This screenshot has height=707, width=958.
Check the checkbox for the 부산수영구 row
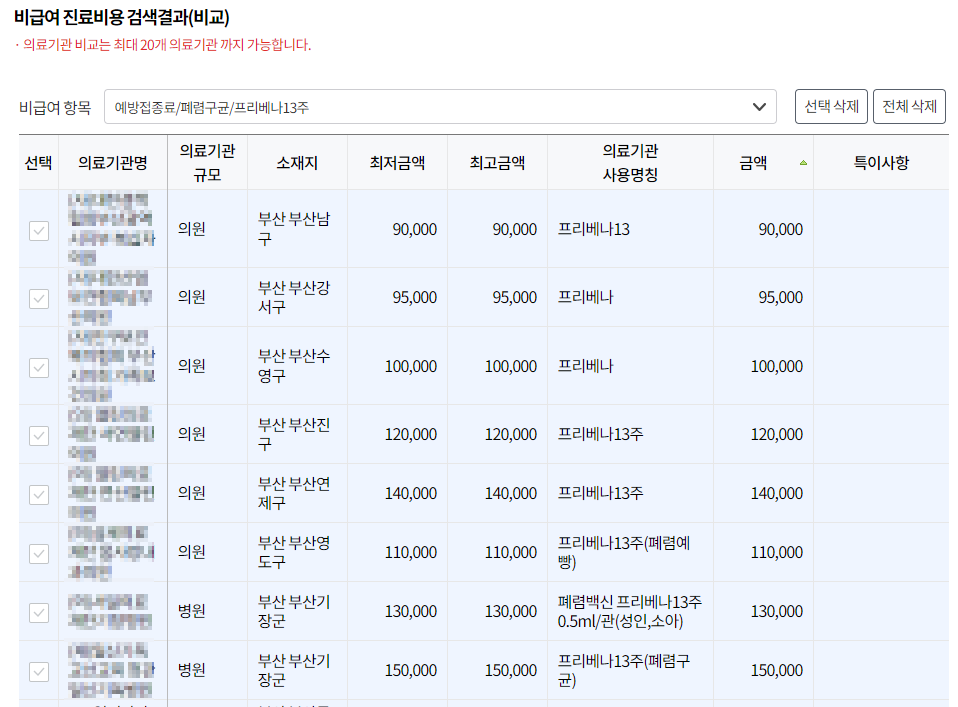coord(38,365)
